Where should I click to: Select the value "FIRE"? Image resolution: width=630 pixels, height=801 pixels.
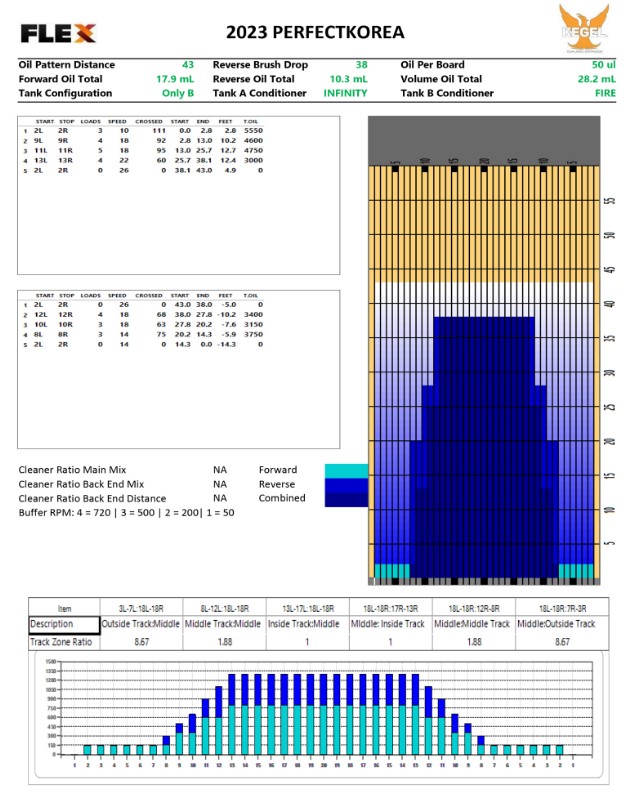(605, 93)
